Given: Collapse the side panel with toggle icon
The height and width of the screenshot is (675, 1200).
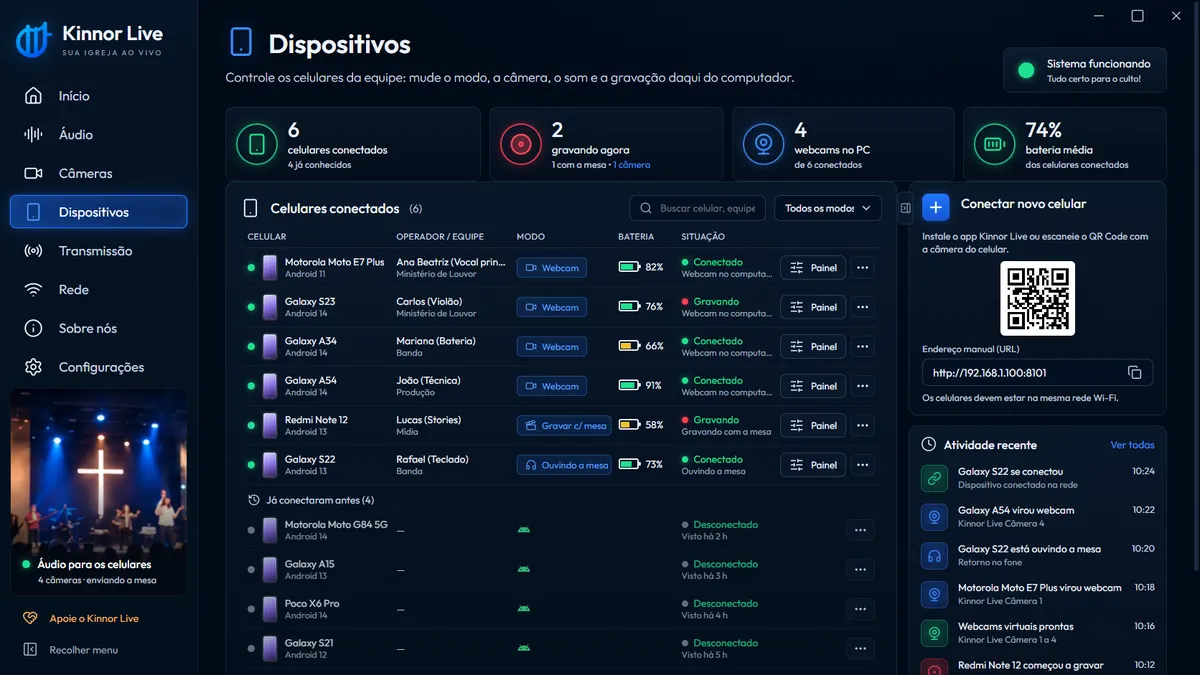Looking at the screenshot, I should tap(905, 208).
